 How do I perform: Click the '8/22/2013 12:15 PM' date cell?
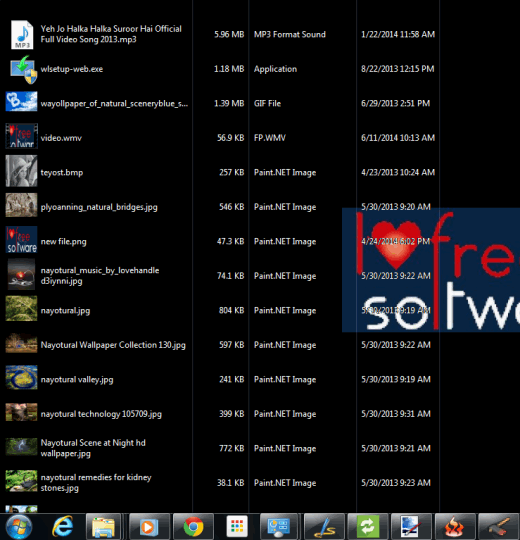pos(397,69)
